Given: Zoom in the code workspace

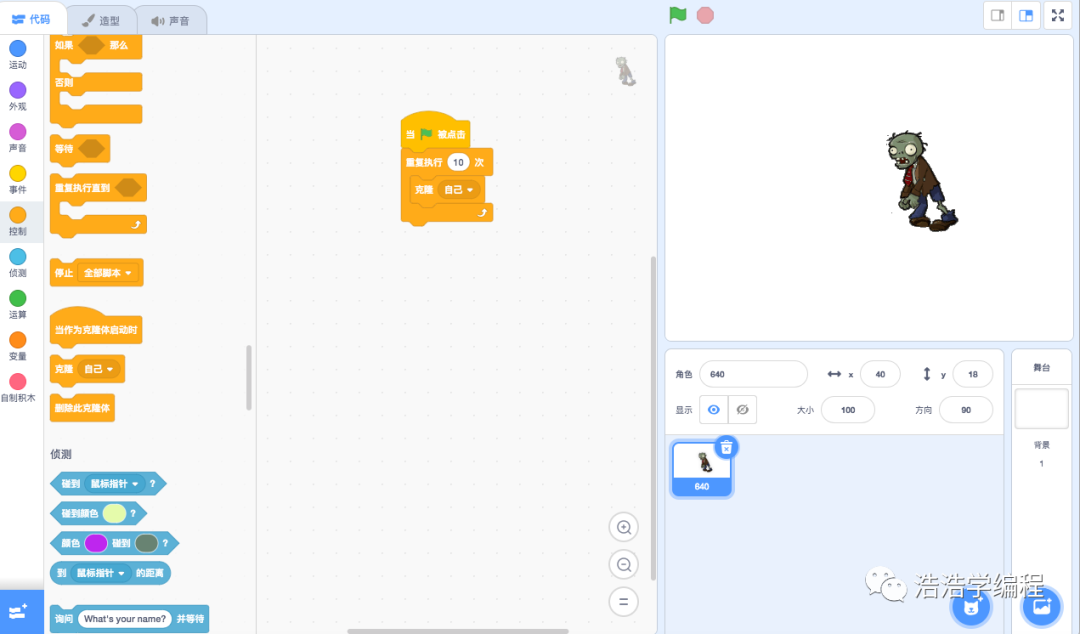Looking at the screenshot, I should pos(623,527).
